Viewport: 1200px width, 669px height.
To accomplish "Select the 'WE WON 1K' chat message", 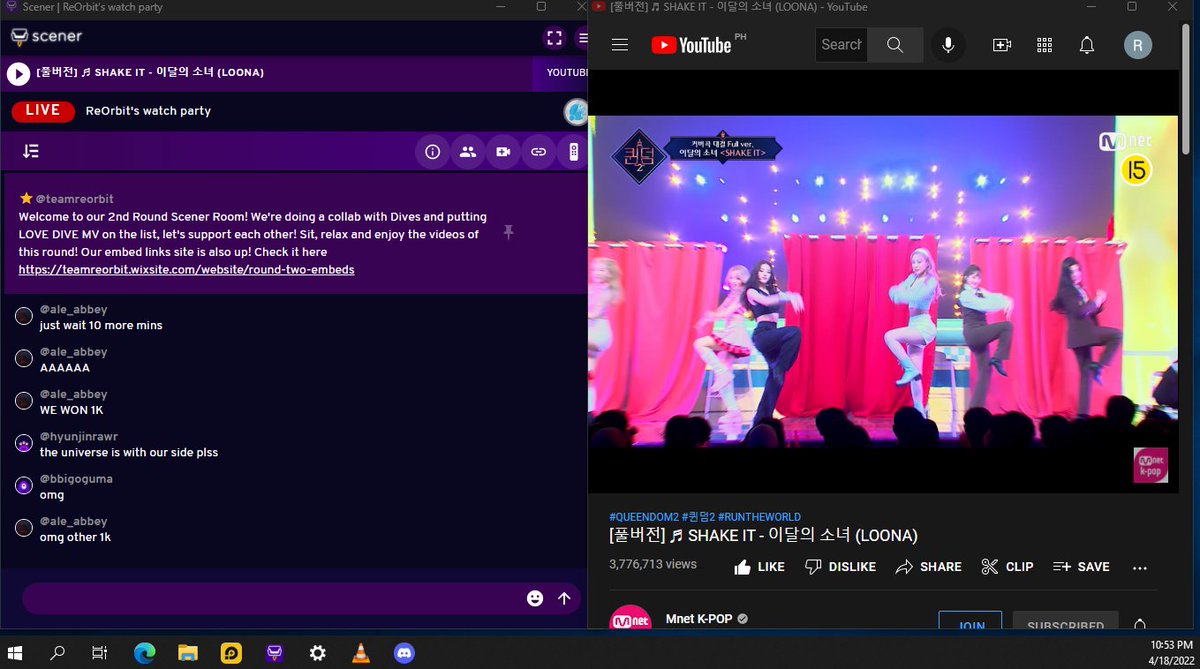I will click(71, 410).
